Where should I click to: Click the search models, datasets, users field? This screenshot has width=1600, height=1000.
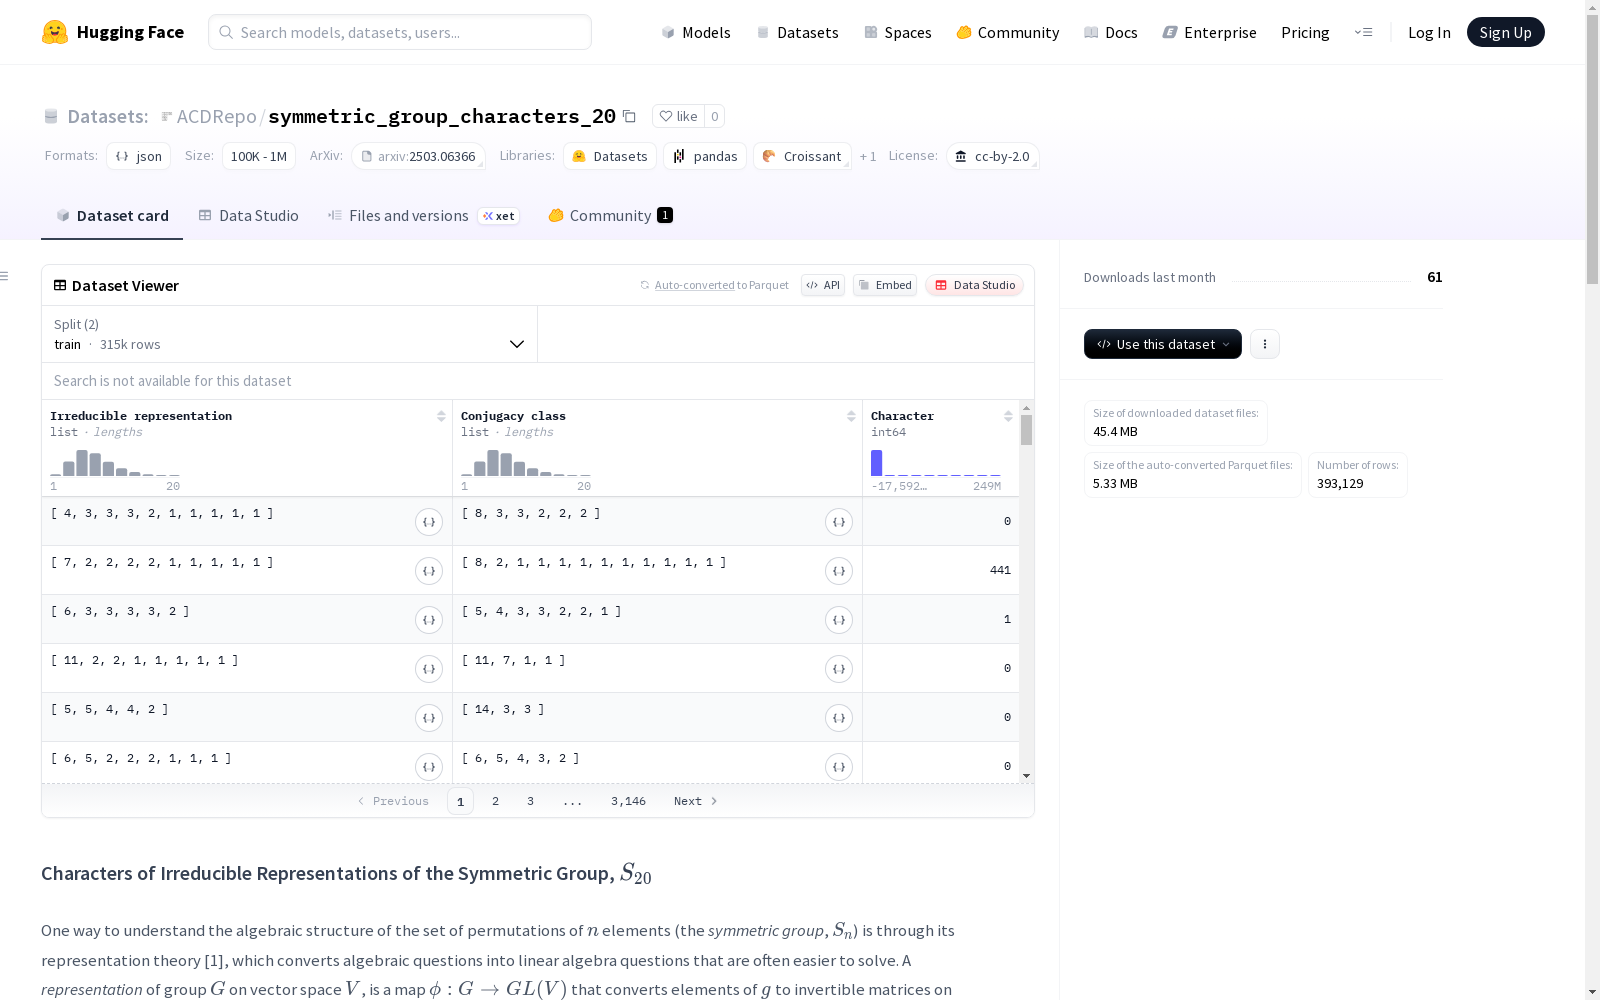[400, 32]
